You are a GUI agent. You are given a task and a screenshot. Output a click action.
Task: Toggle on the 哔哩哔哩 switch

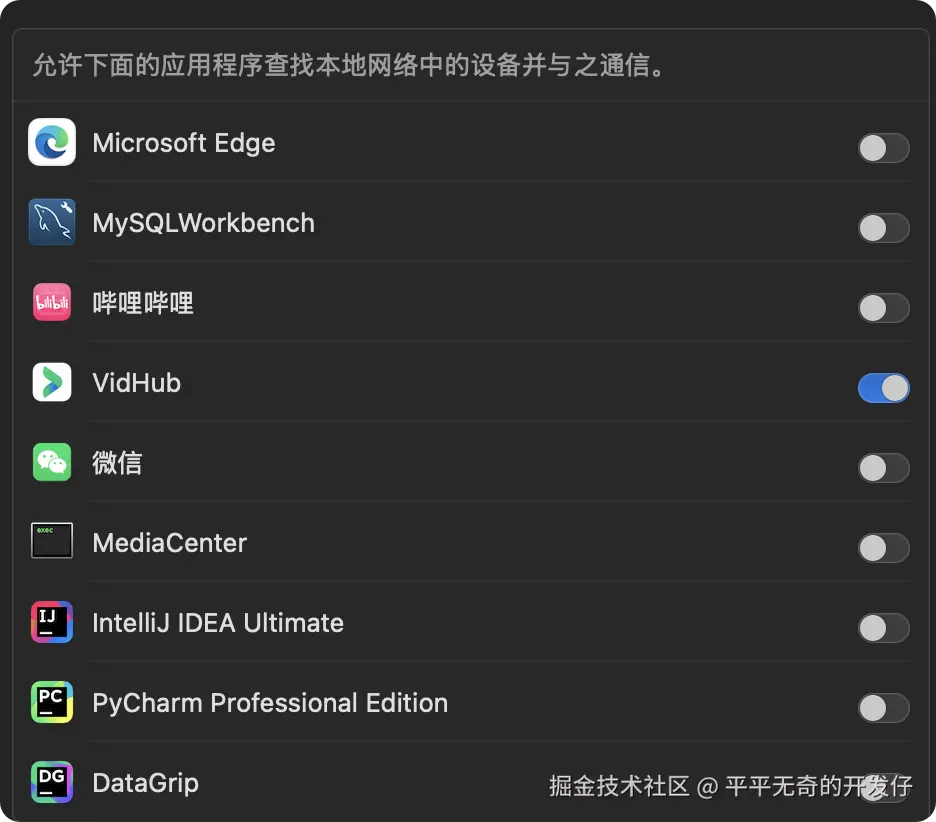point(883,308)
